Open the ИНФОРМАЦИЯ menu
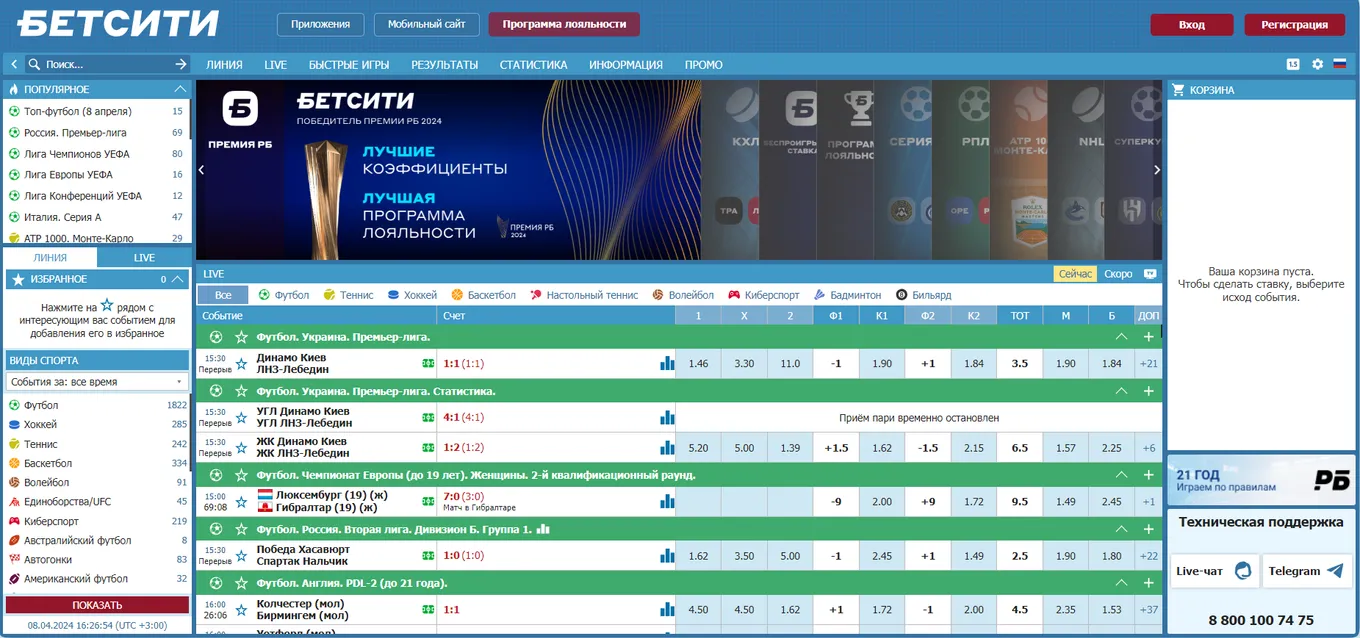 626,64
